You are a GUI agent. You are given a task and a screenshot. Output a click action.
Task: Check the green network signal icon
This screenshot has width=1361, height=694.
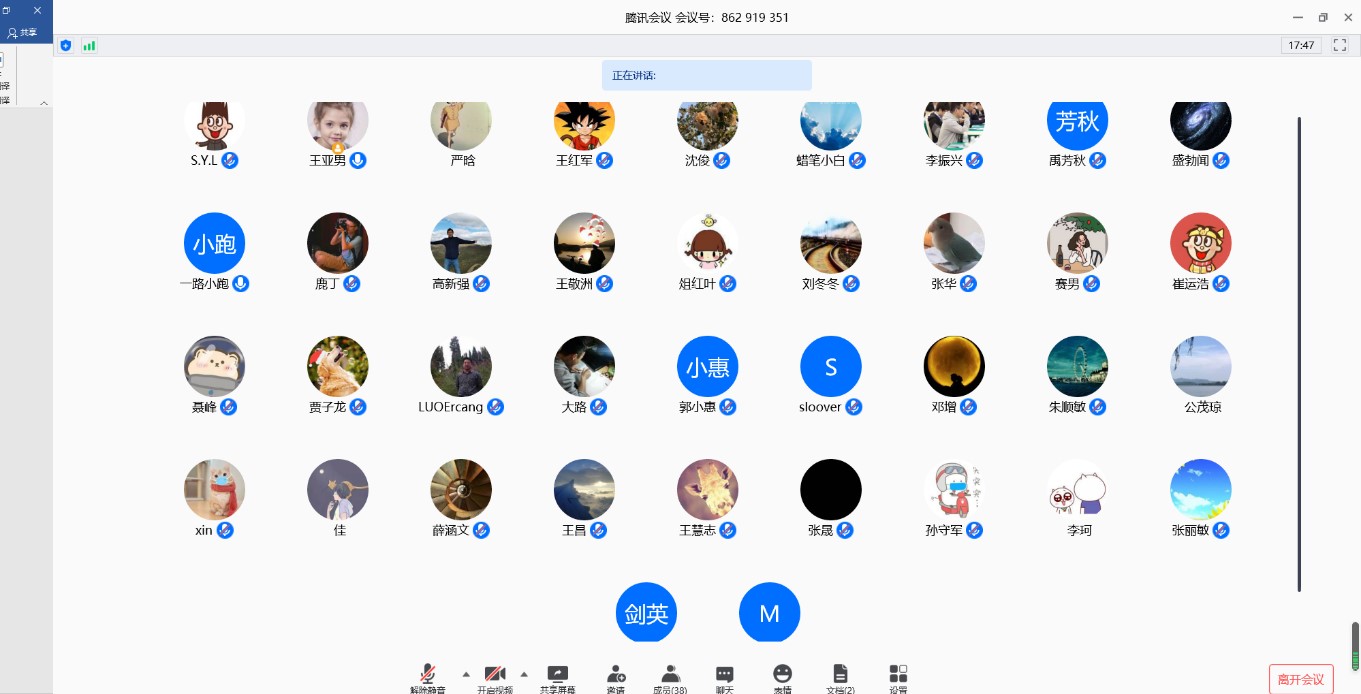(x=89, y=45)
